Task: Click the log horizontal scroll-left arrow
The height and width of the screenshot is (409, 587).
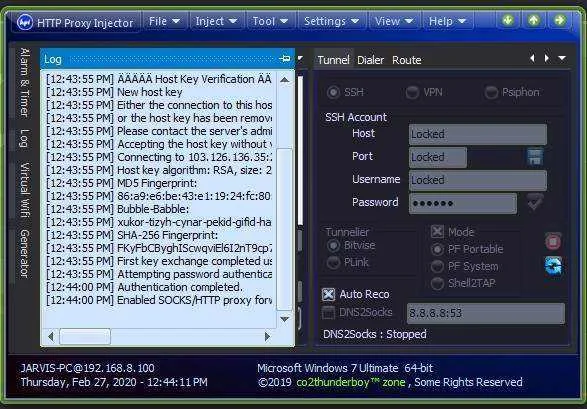Action: 51,337
